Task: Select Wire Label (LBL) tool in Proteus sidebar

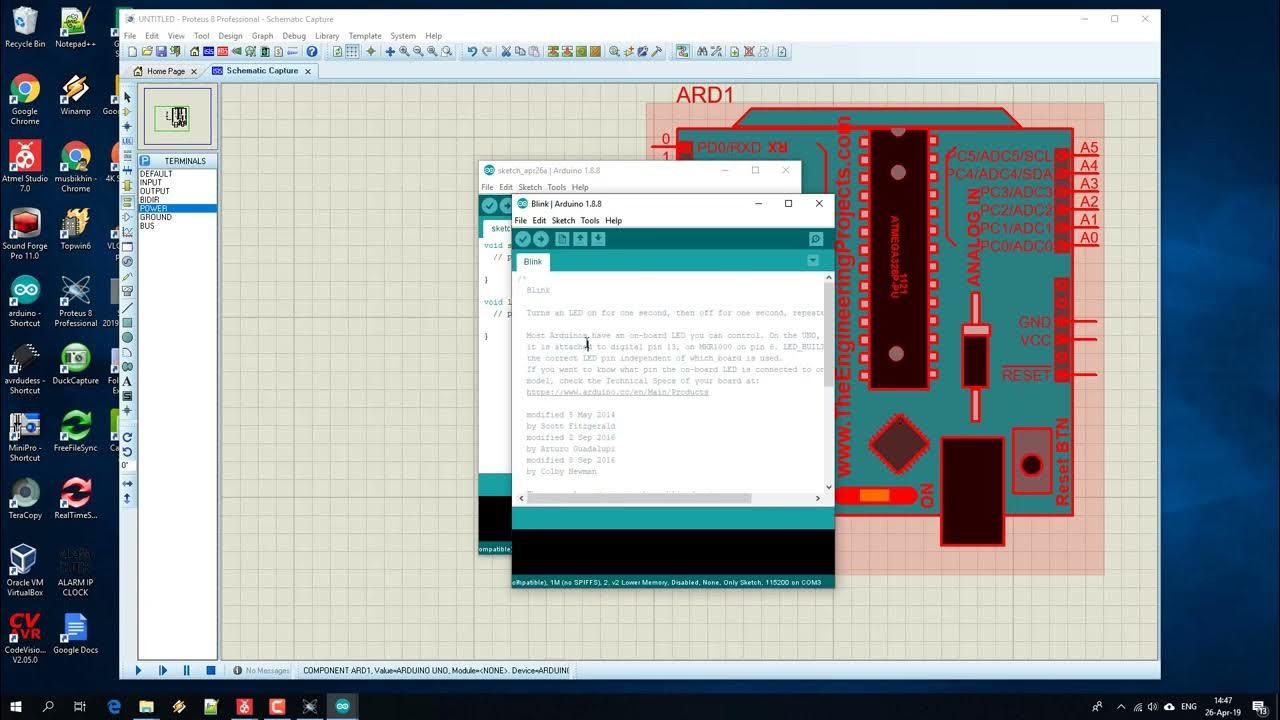Action: pyautogui.click(x=127, y=139)
